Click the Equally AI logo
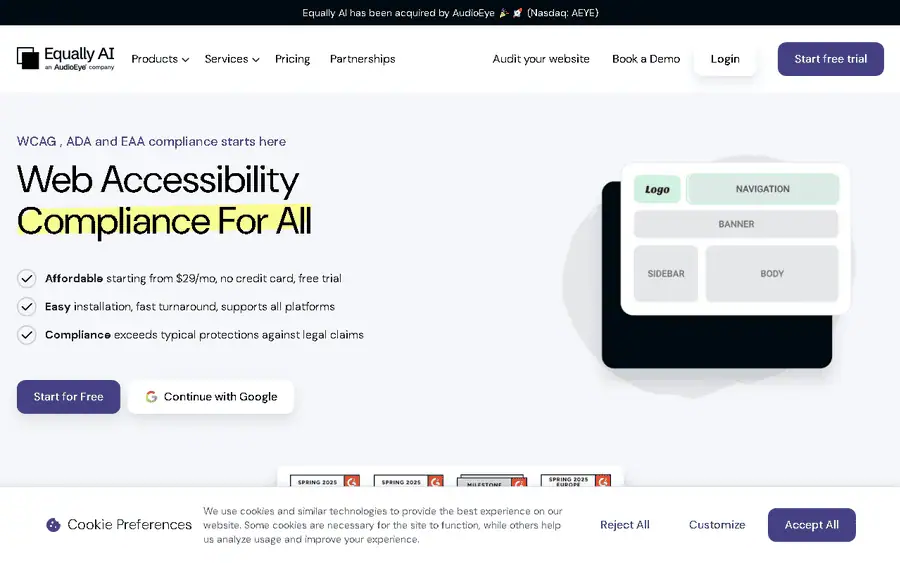900x563 pixels. coord(65,59)
